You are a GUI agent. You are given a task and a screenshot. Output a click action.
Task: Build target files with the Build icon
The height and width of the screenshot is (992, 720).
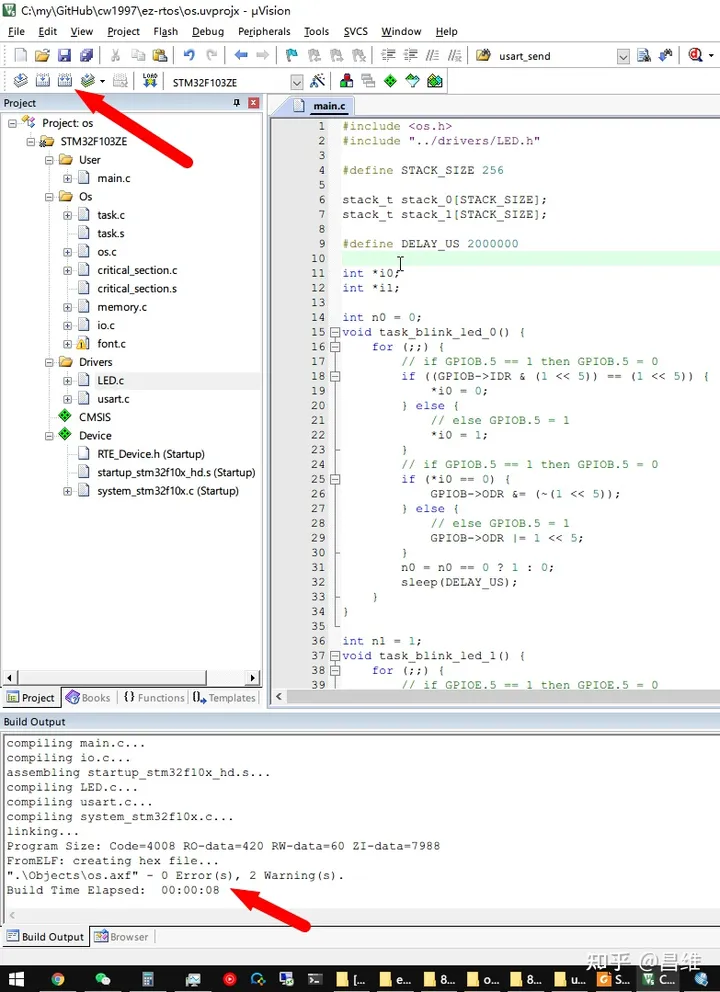tap(43, 81)
